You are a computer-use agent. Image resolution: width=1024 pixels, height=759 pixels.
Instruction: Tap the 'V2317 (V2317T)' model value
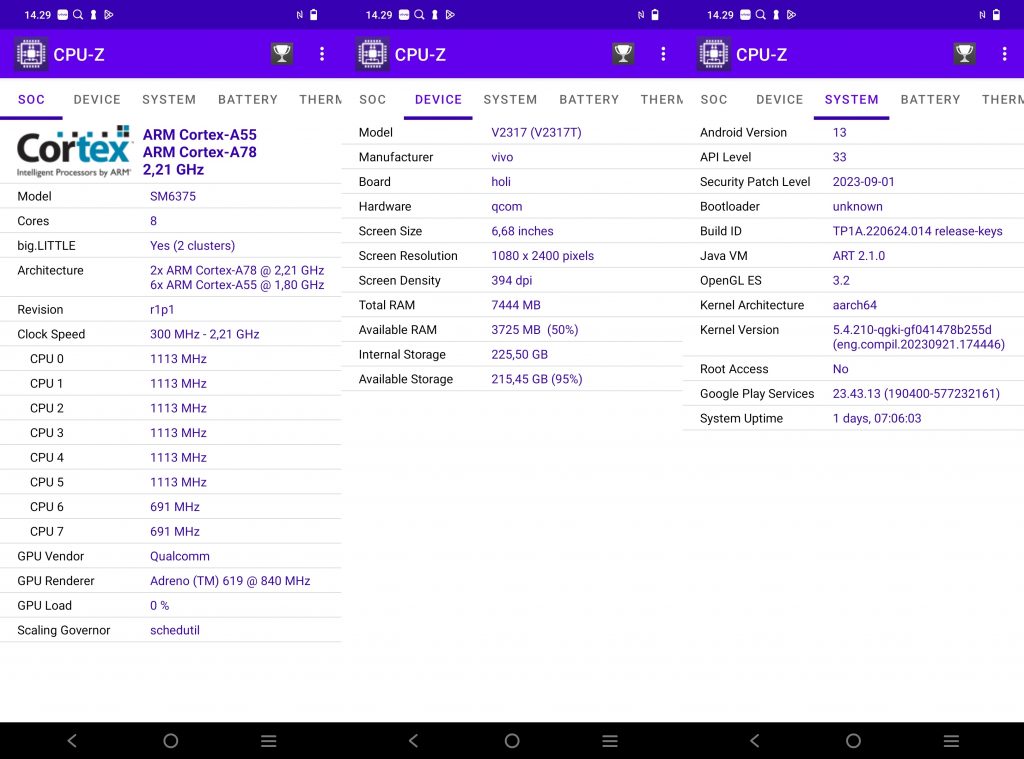pos(536,133)
